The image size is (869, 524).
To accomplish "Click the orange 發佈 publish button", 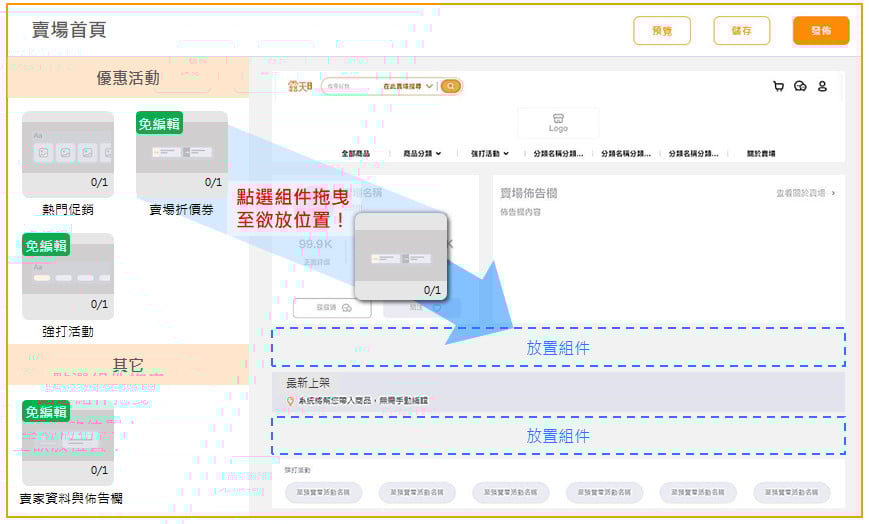I will (821, 31).
